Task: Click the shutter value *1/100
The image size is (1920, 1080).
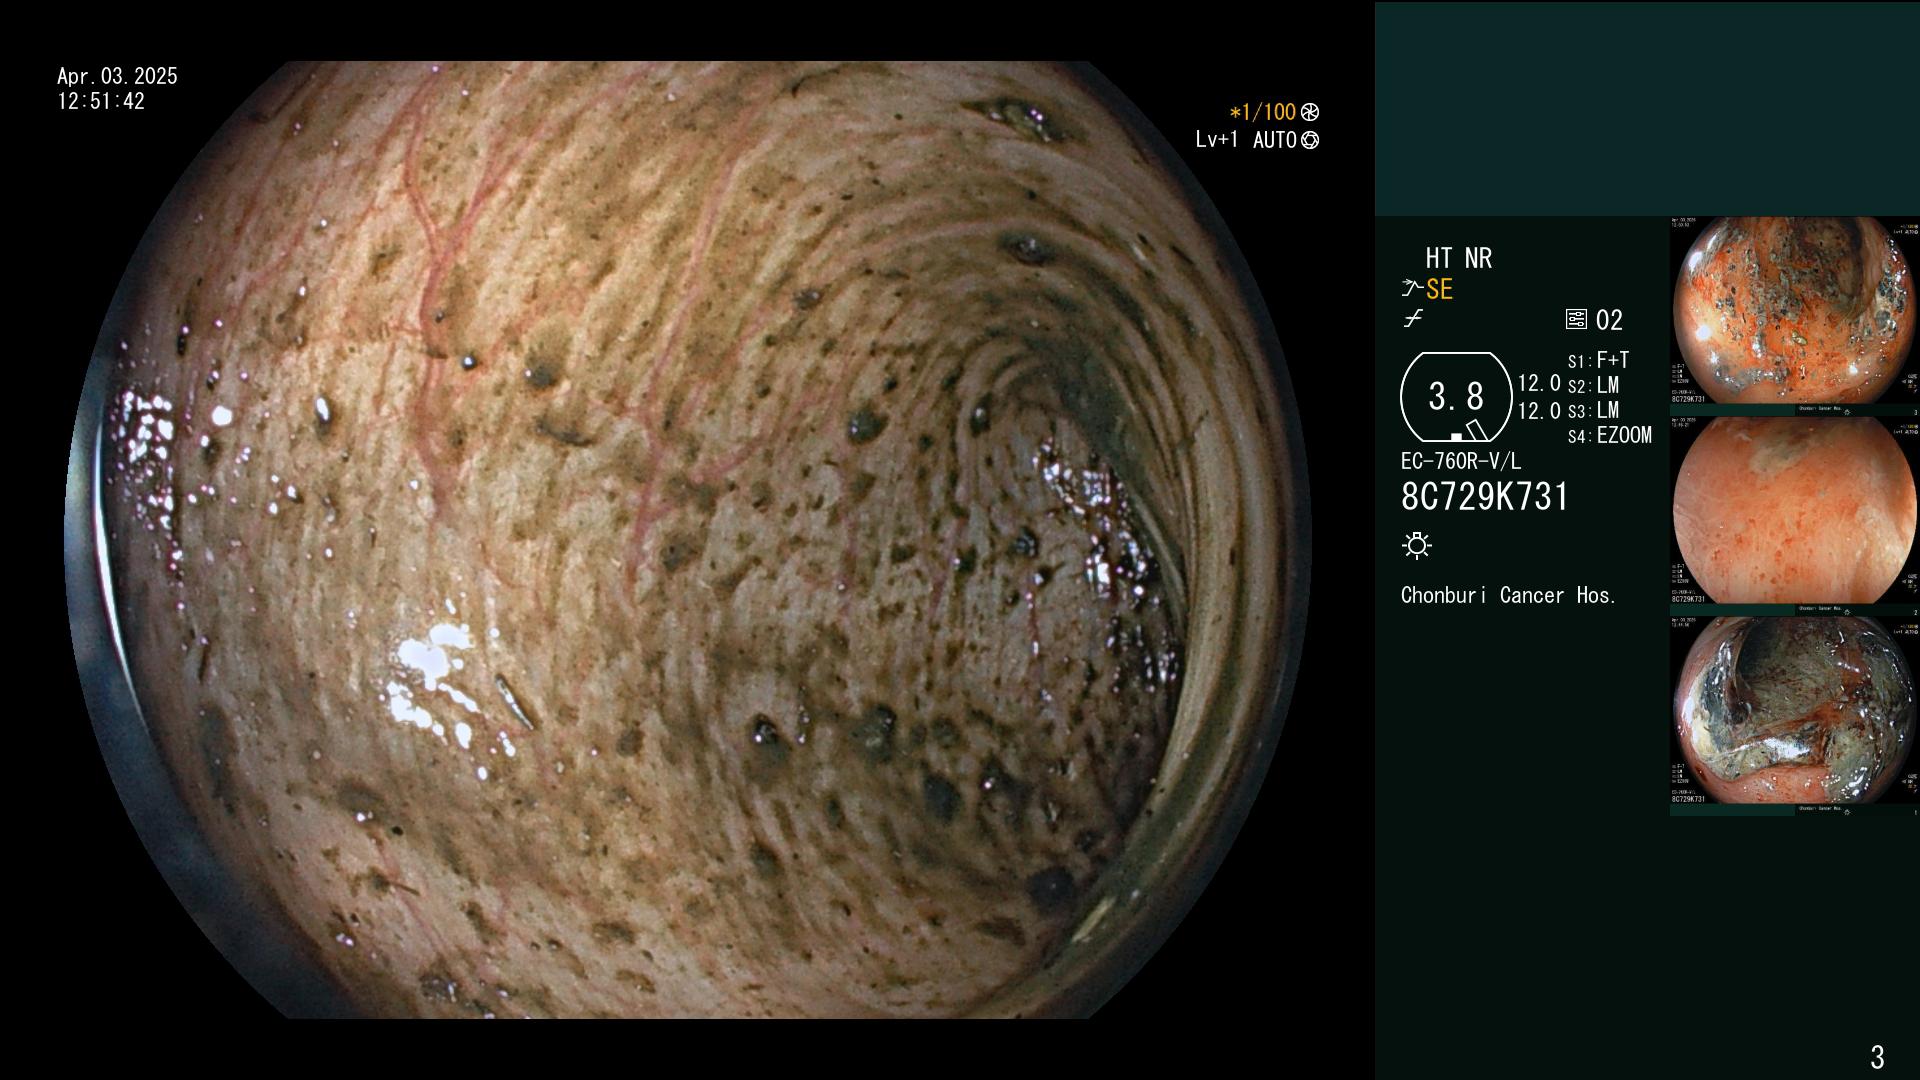Action: [1262, 112]
